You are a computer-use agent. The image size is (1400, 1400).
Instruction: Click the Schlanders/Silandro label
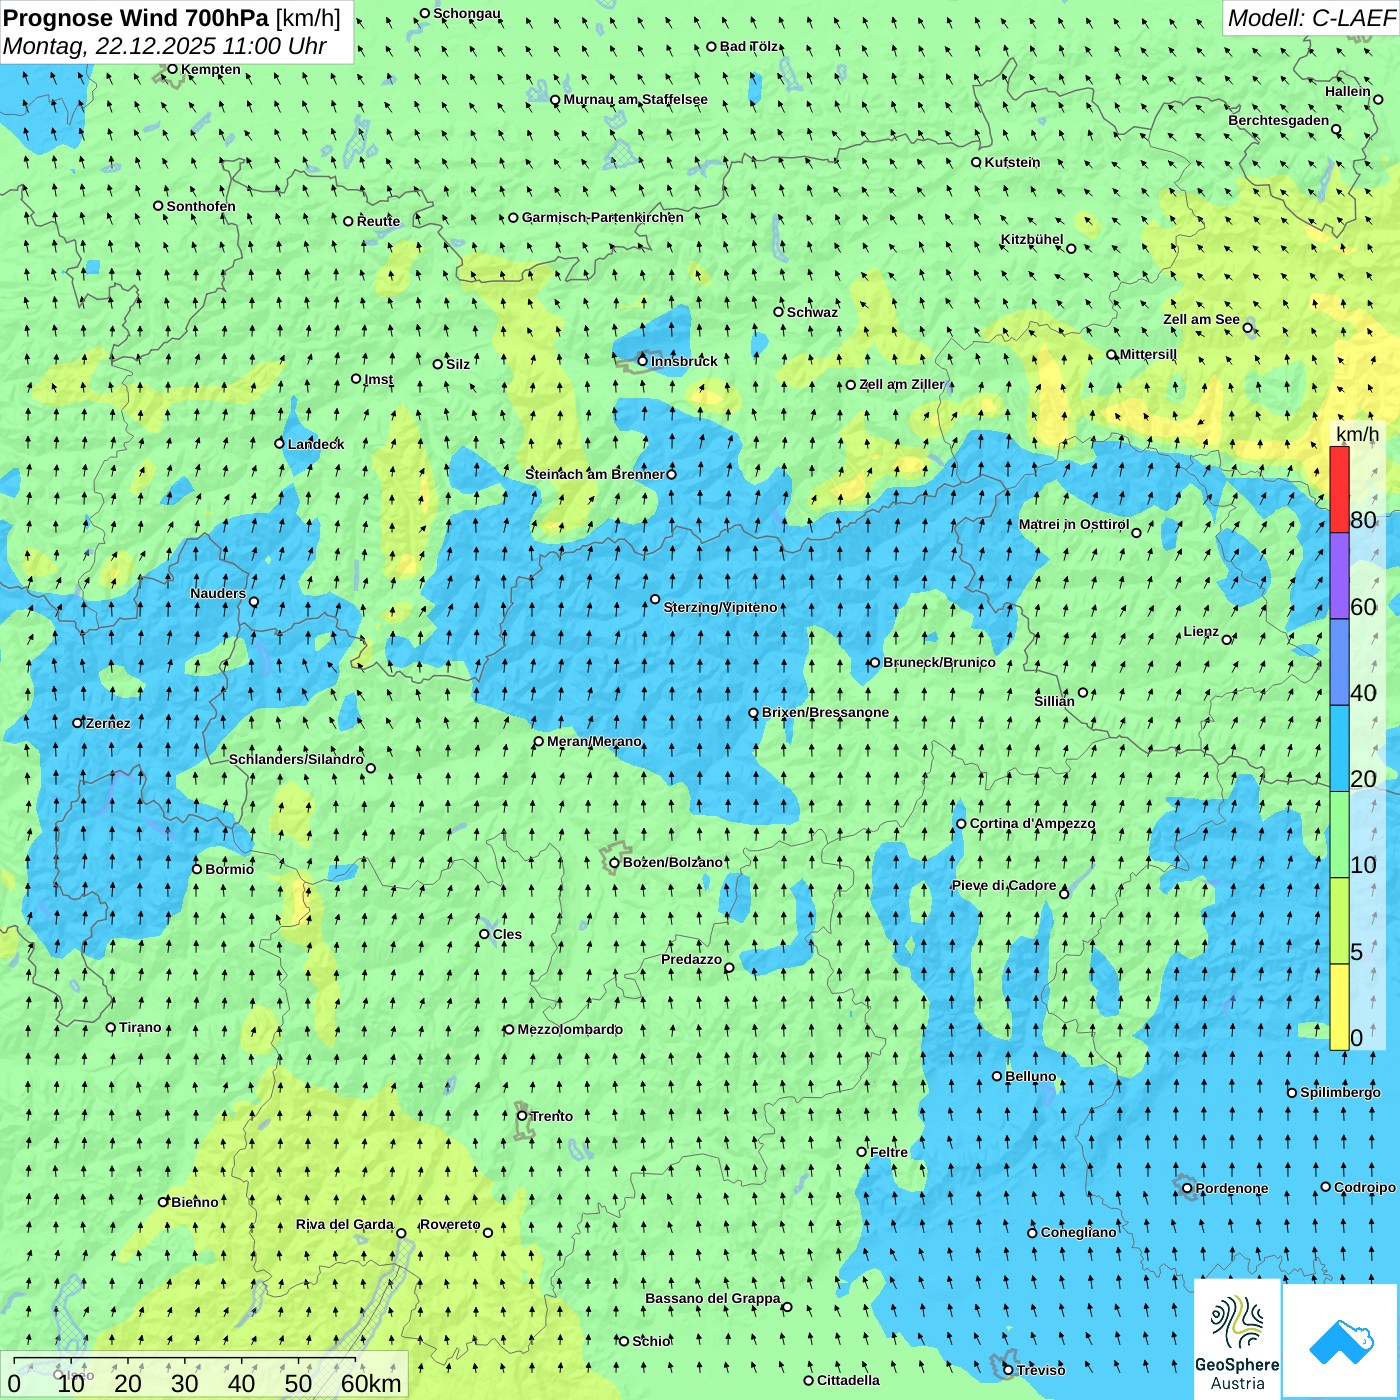(x=296, y=759)
